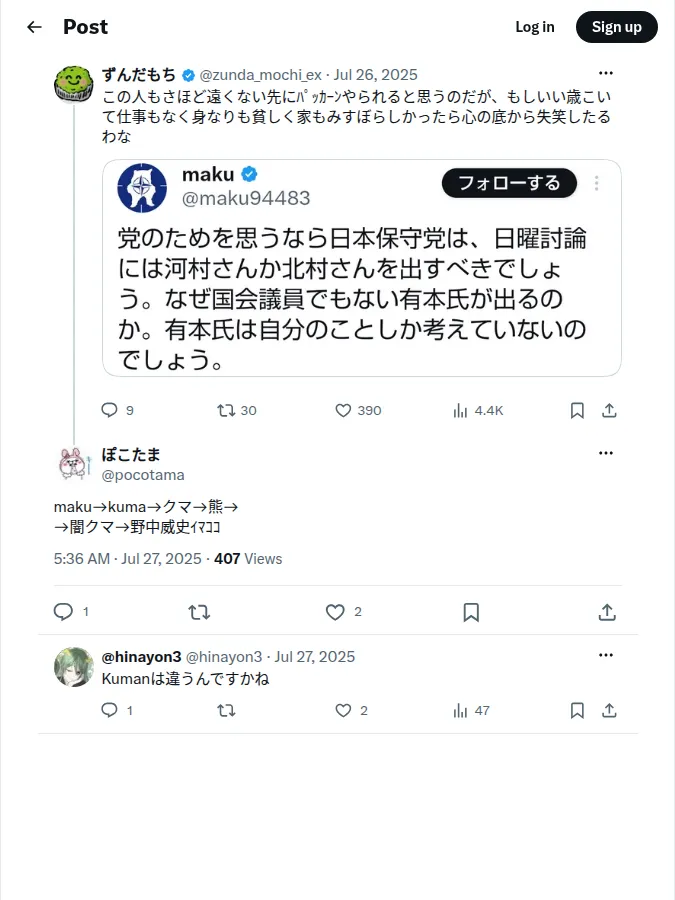Click the フォローする button in maku's card

tap(509, 183)
